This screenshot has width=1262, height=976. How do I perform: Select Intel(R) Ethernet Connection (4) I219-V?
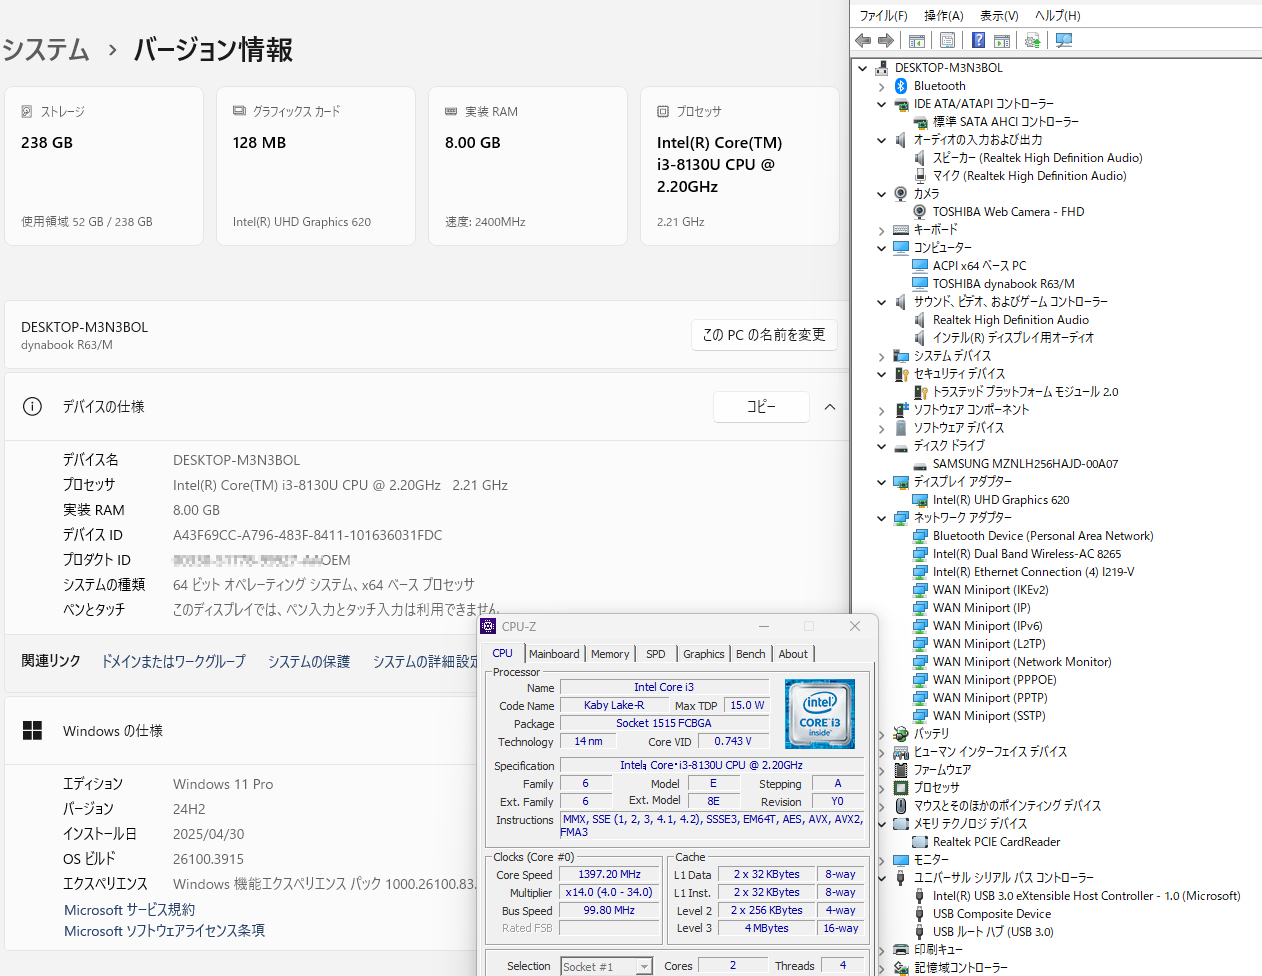1033,572
